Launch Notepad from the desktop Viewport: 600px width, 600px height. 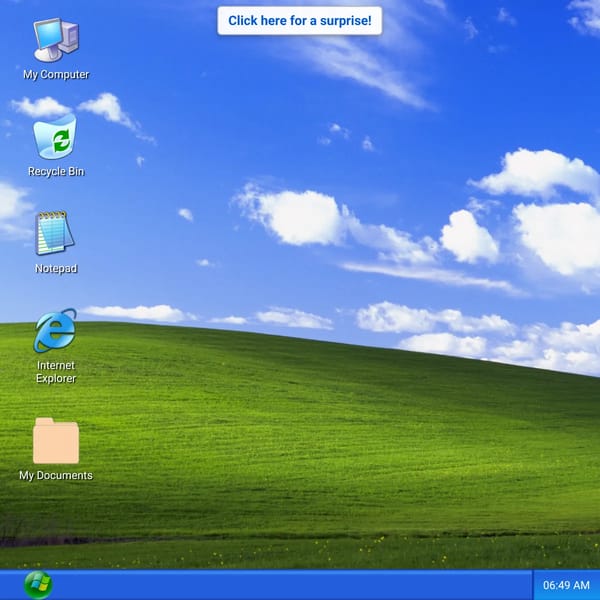point(55,233)
